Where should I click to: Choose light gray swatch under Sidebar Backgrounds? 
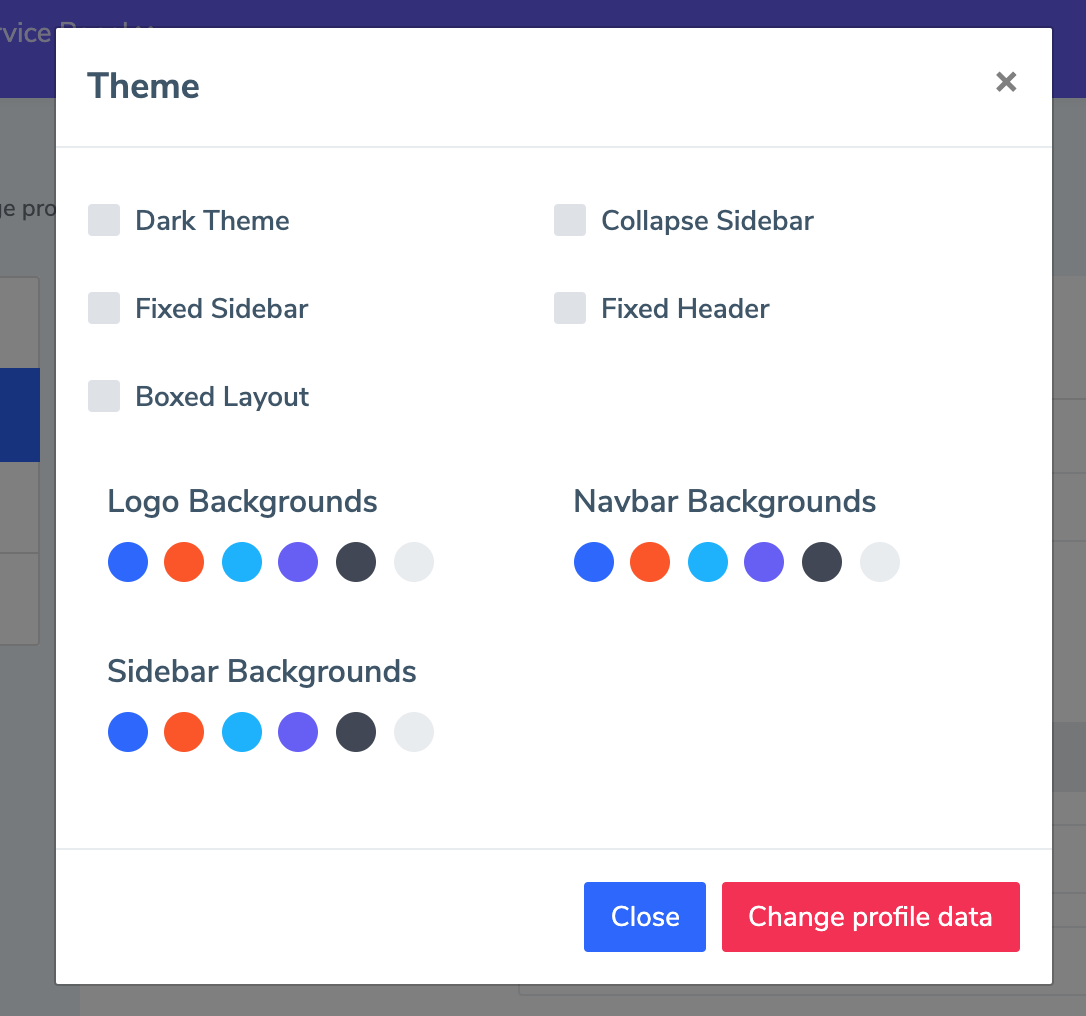click(x=414, y=732)
